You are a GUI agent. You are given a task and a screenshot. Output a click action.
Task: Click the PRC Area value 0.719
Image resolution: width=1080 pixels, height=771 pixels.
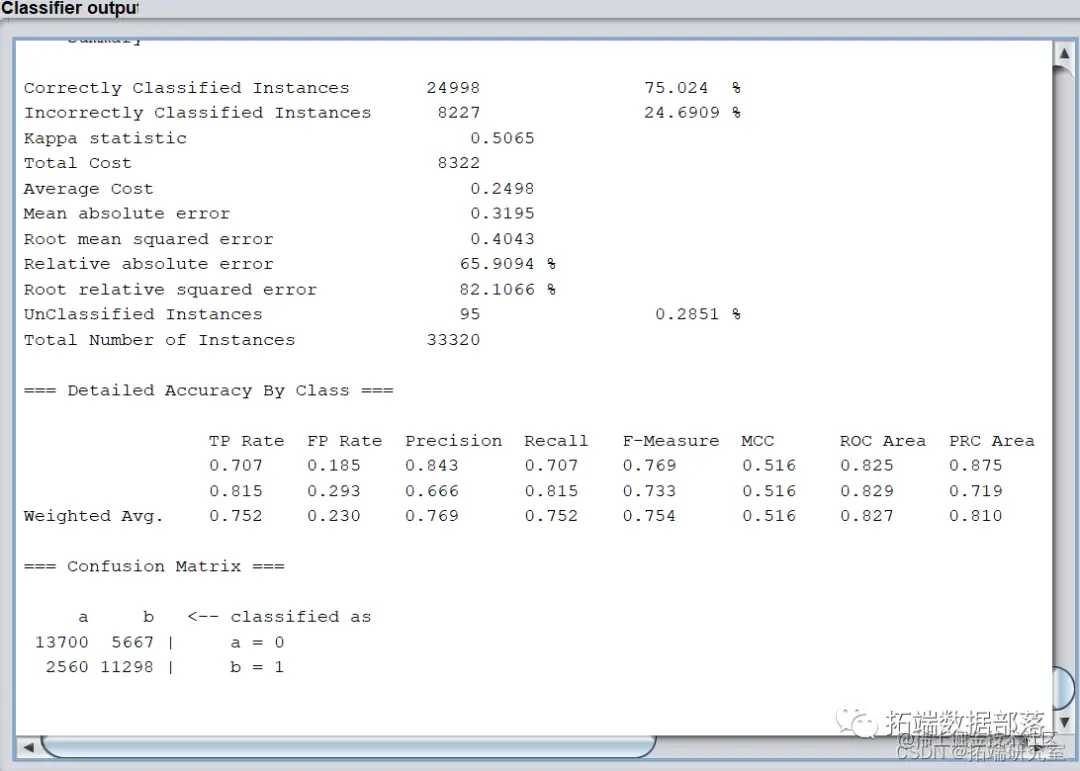pyautogui.click(x=975, y=491)
